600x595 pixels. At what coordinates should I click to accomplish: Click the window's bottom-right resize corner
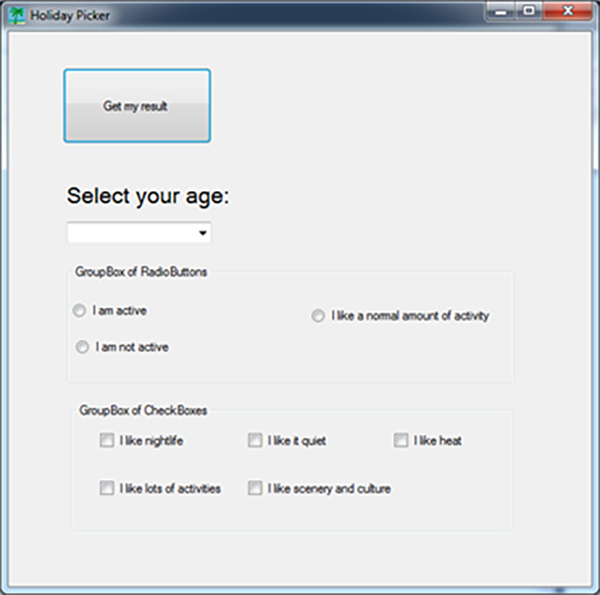pyautogui.click(x=594, y=589)
